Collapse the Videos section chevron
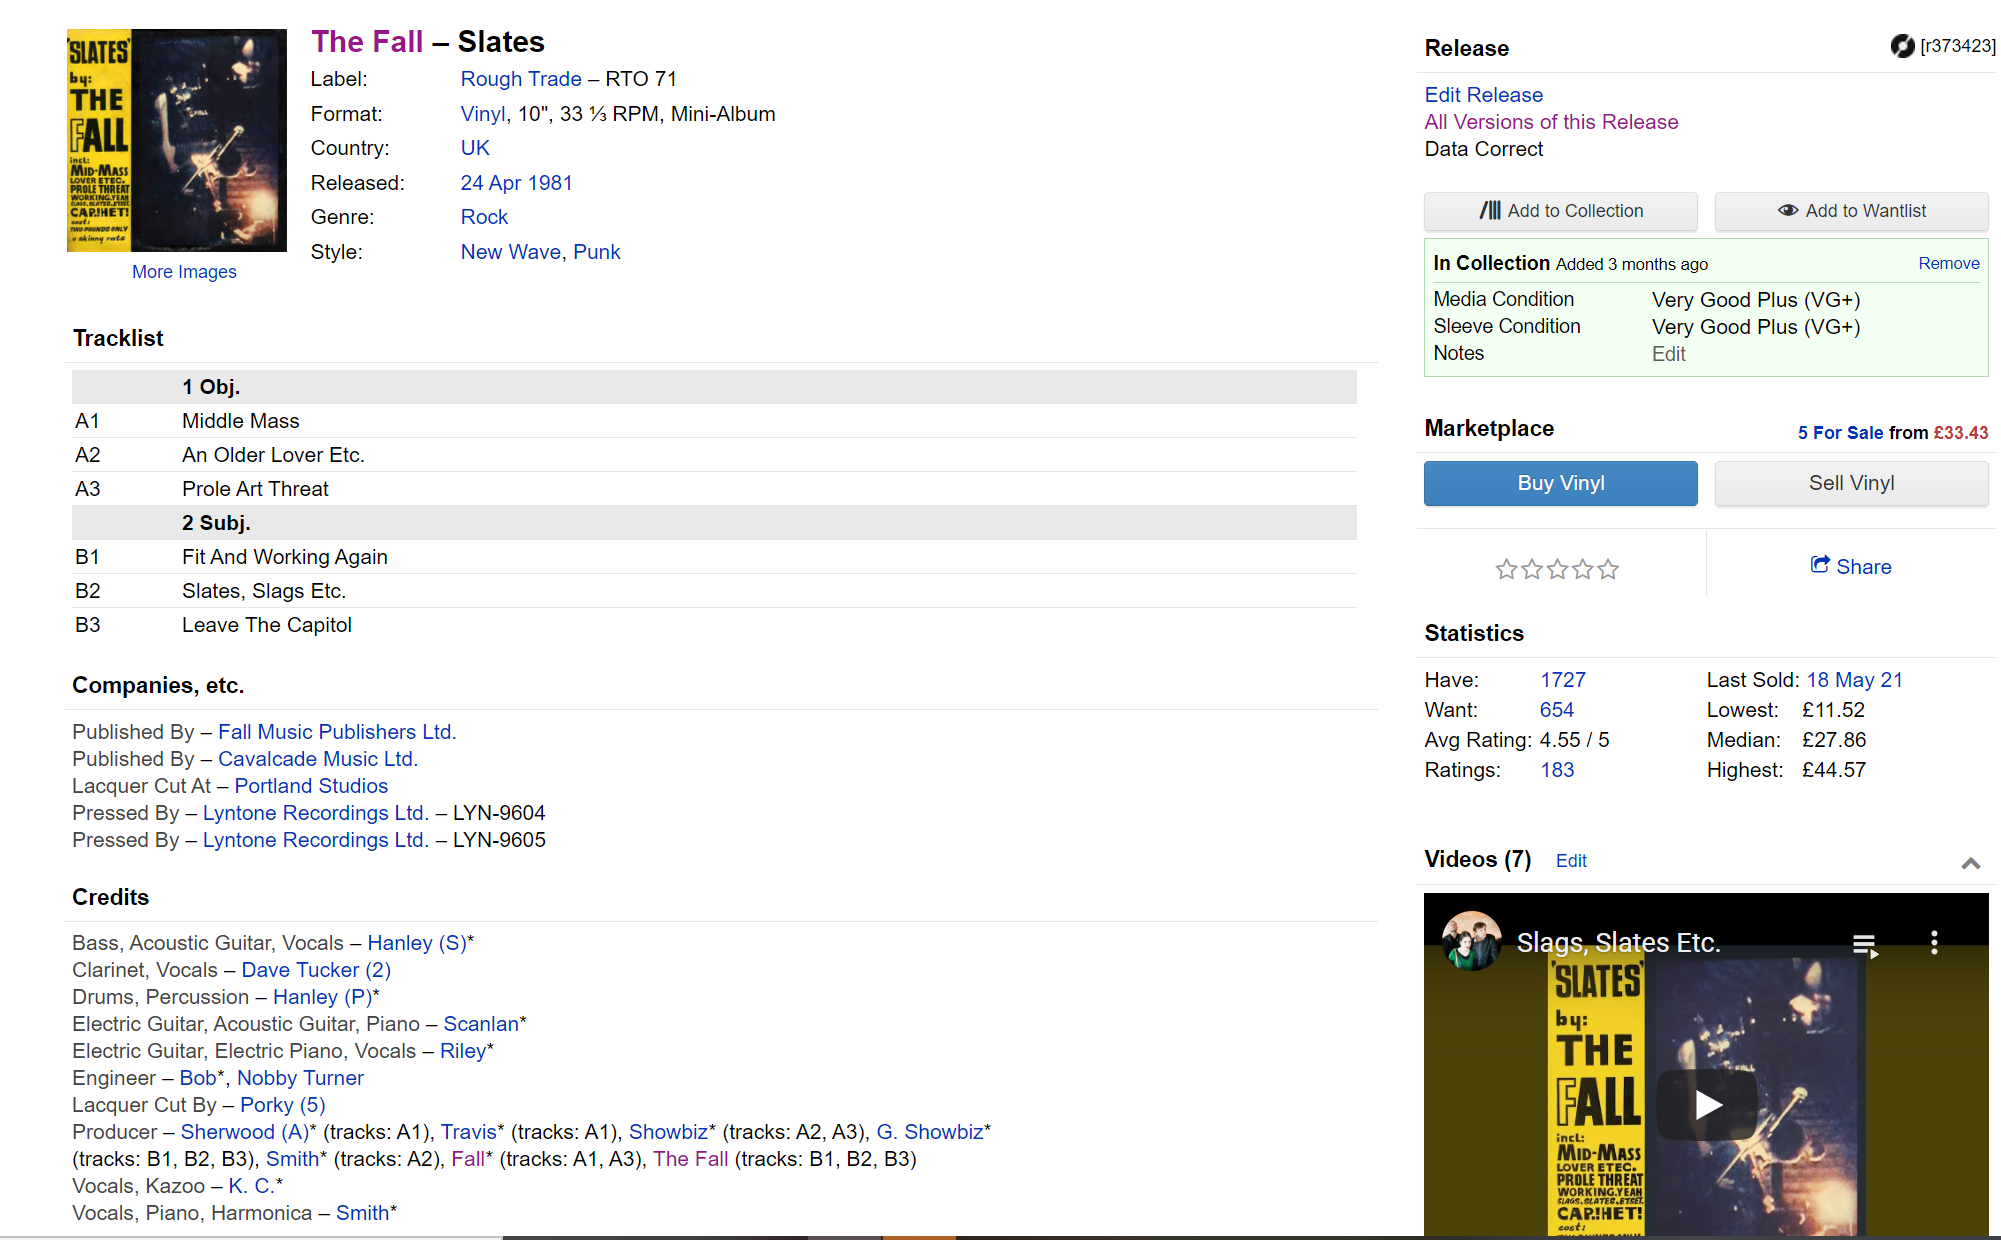 (1970, 863)
